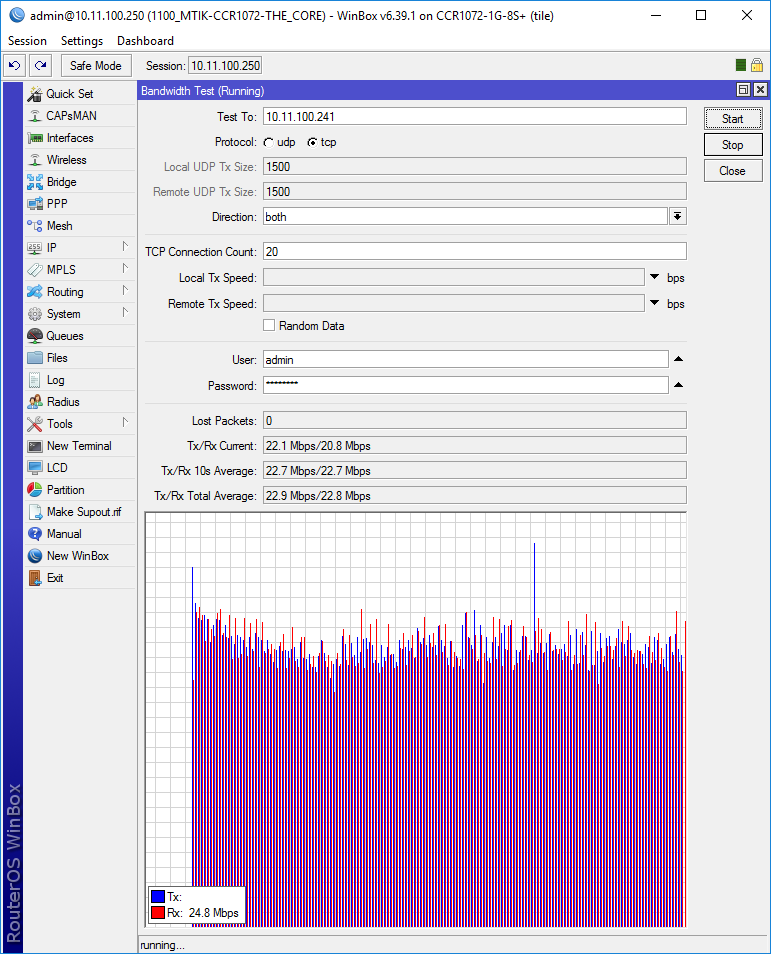
Task: Select the udp protocol radio button
Action: [x=268, y=142]
